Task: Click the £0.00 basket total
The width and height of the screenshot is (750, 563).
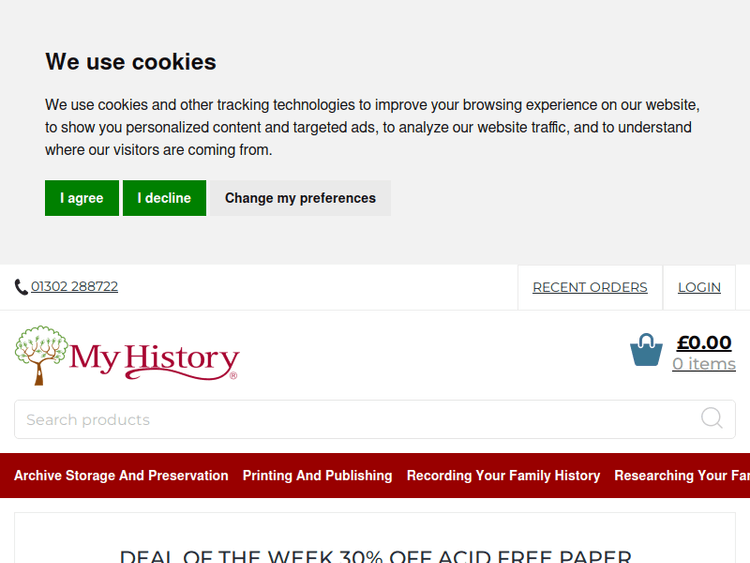Action: click(704, 343)
